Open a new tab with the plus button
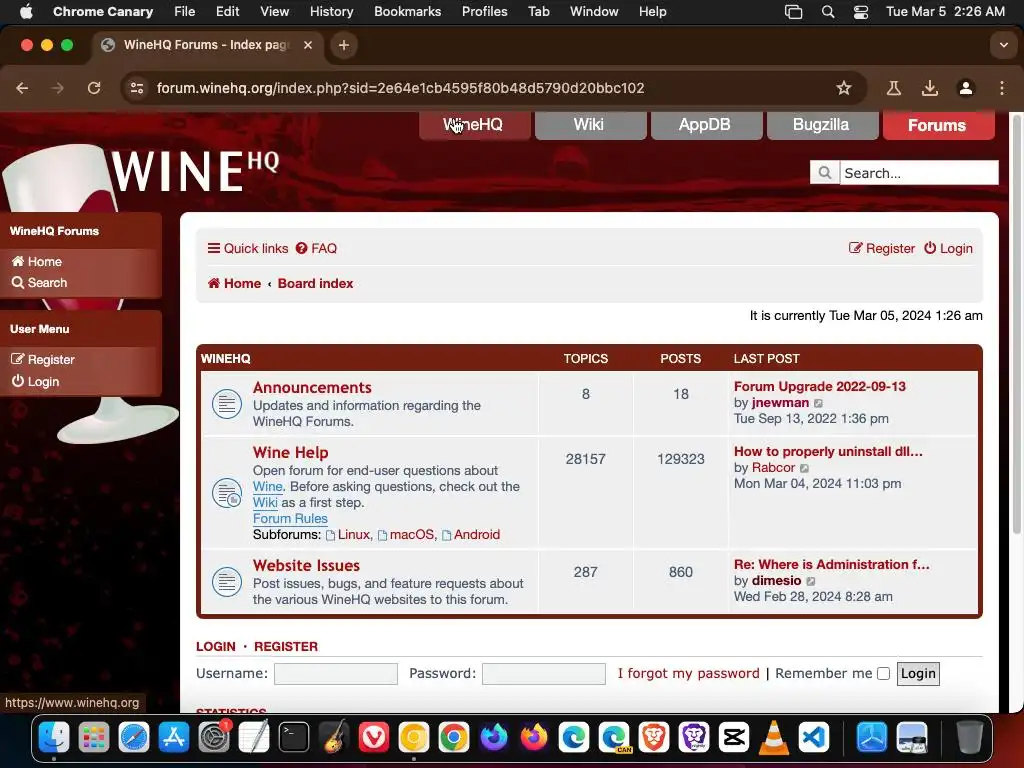 [344, 45]
